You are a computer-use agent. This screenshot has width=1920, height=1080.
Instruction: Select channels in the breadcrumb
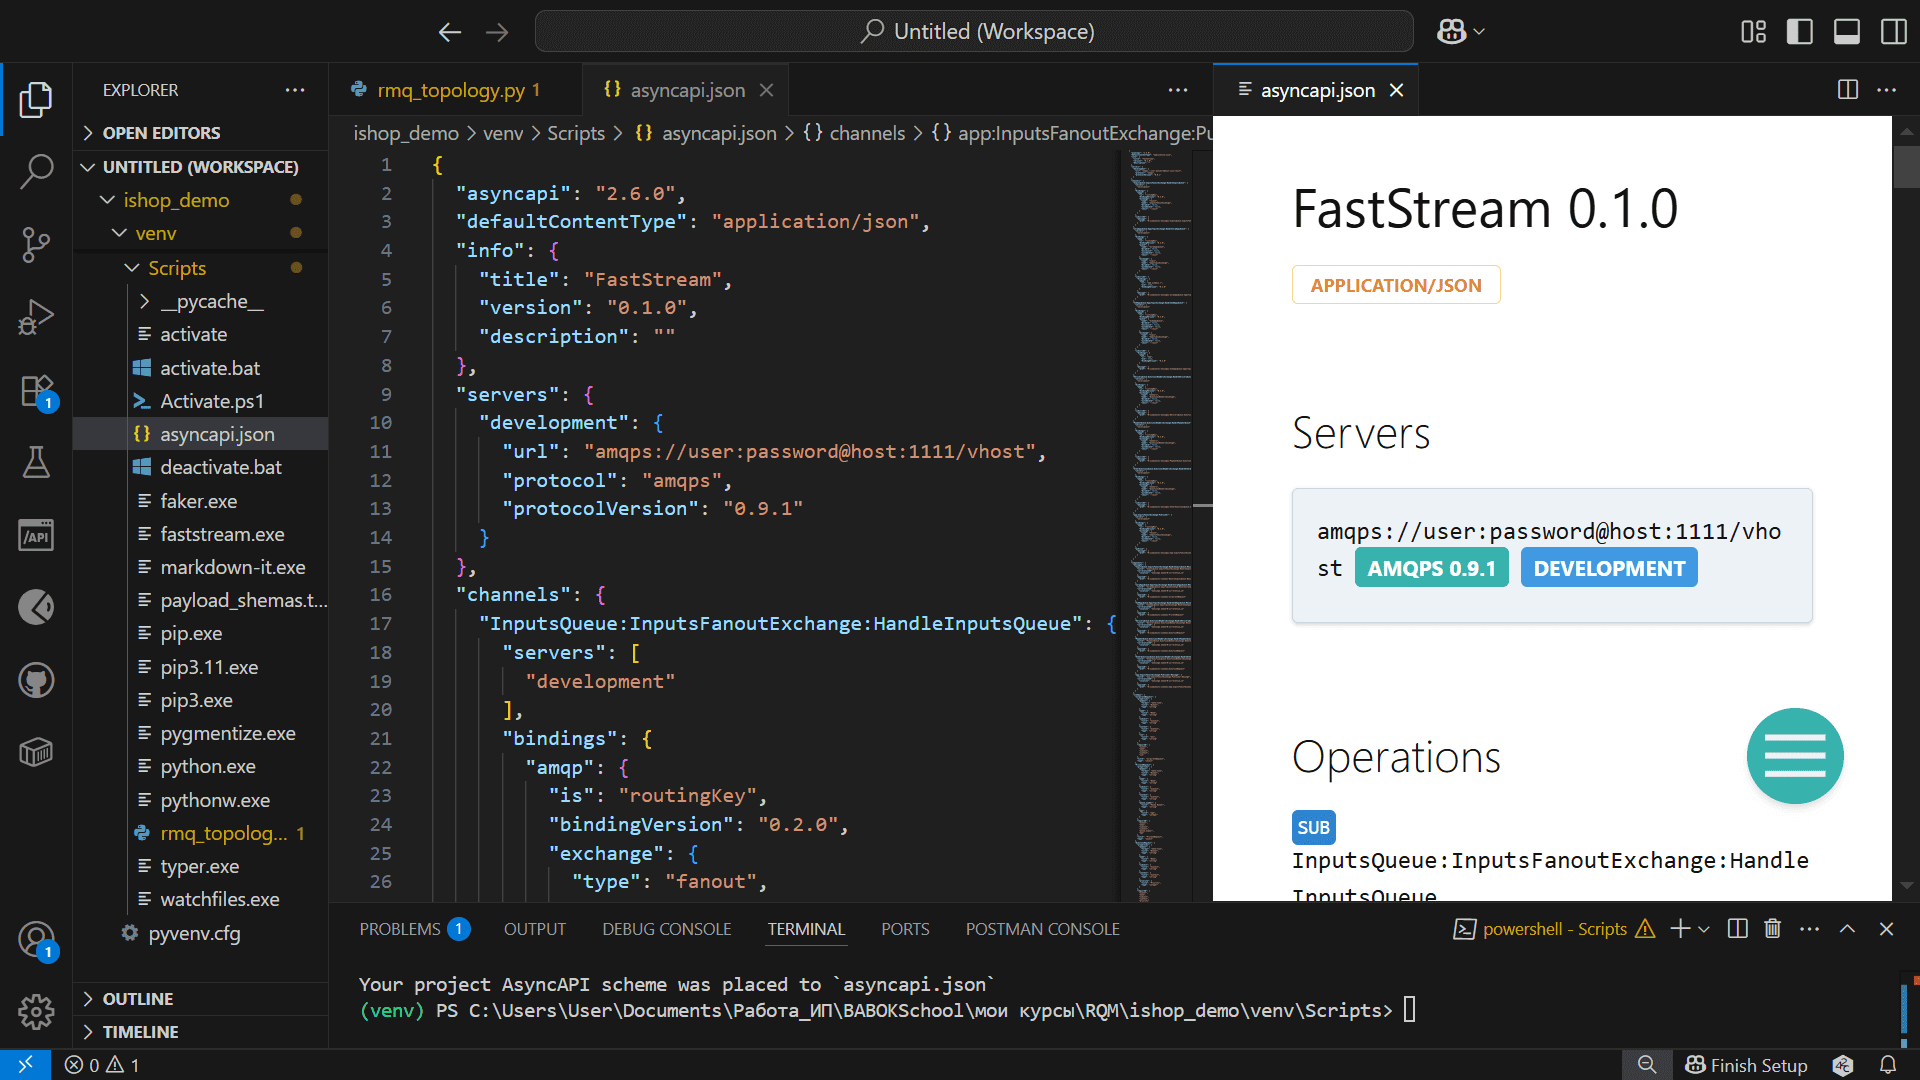[x=867, y=133]
